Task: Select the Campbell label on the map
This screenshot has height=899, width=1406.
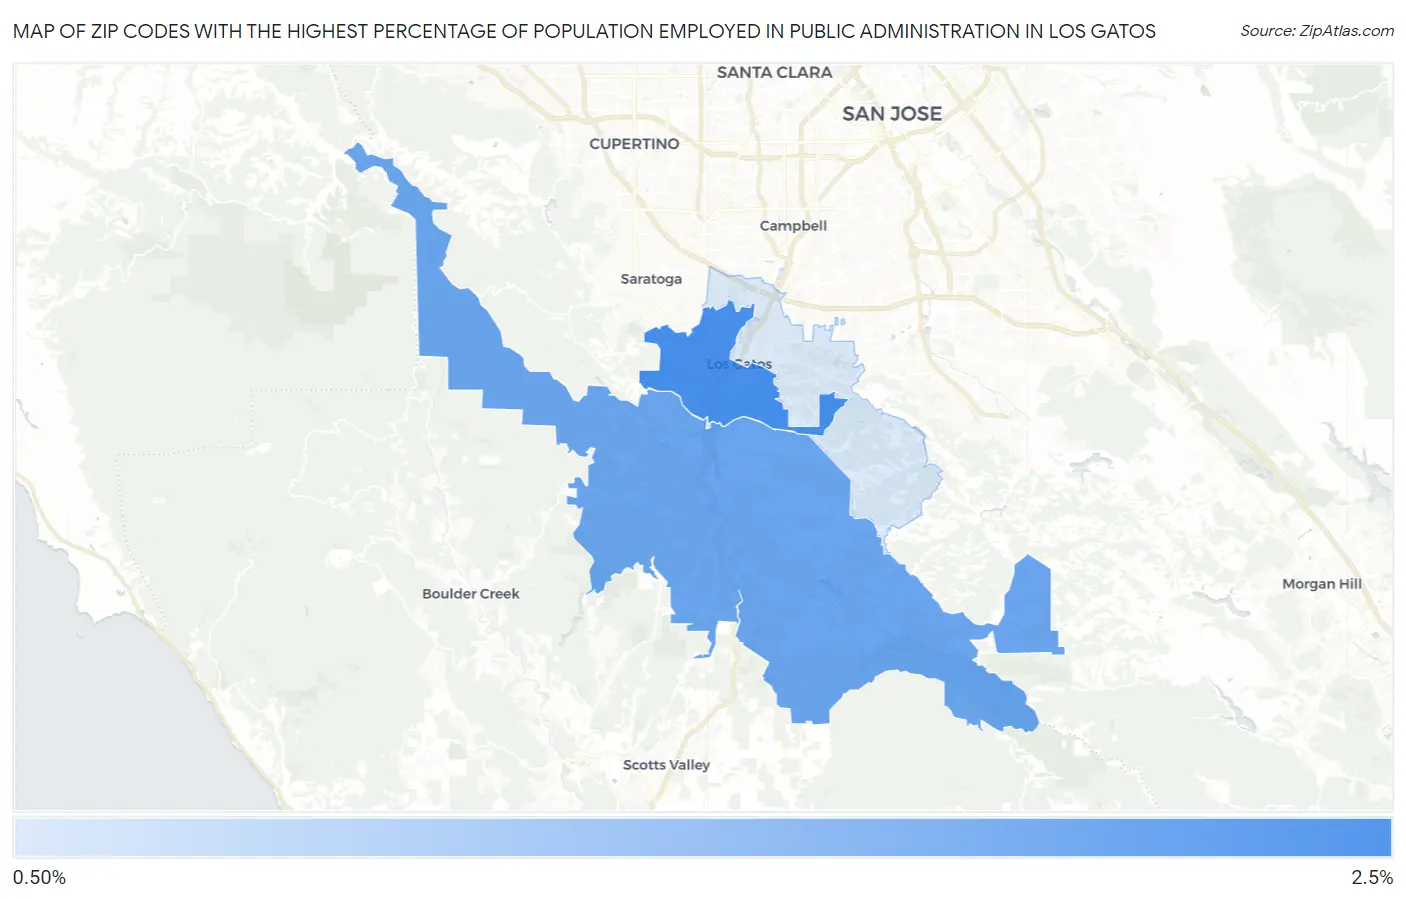Action: (793, 226)
